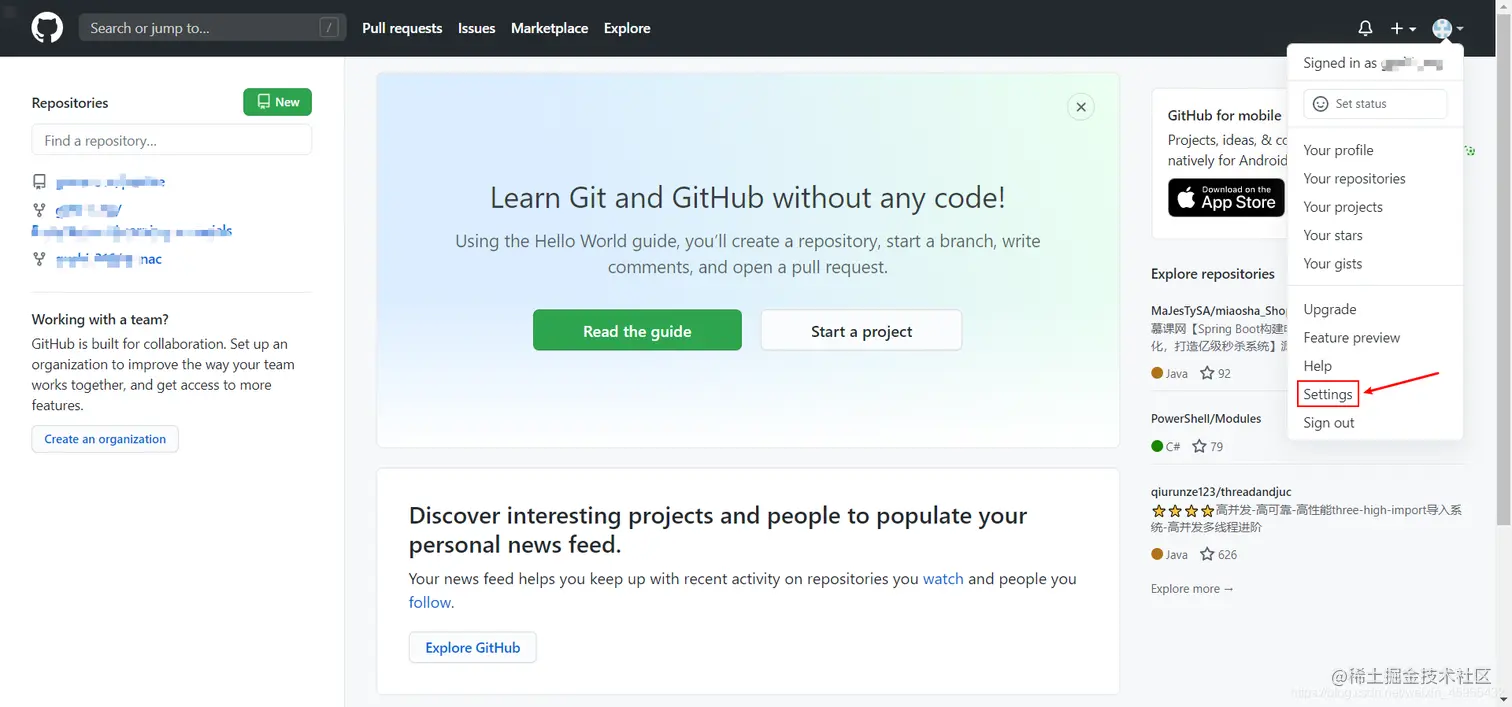
Task: Click the green New repository button
Action: (277, 102)
